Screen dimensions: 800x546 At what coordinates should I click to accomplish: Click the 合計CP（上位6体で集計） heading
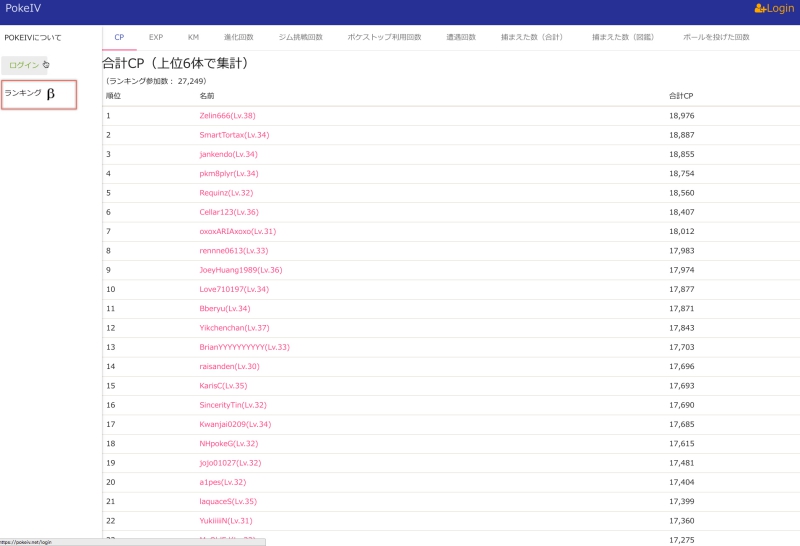tap(175, 63)
